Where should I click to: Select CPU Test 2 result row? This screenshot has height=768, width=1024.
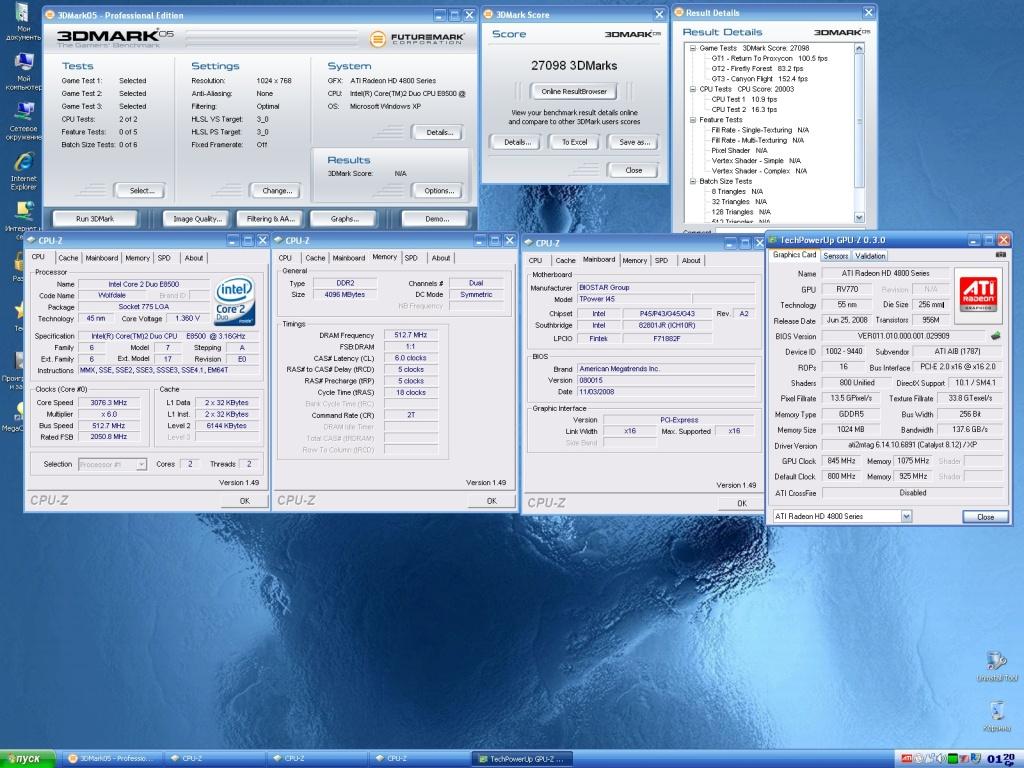click(744, 109)
